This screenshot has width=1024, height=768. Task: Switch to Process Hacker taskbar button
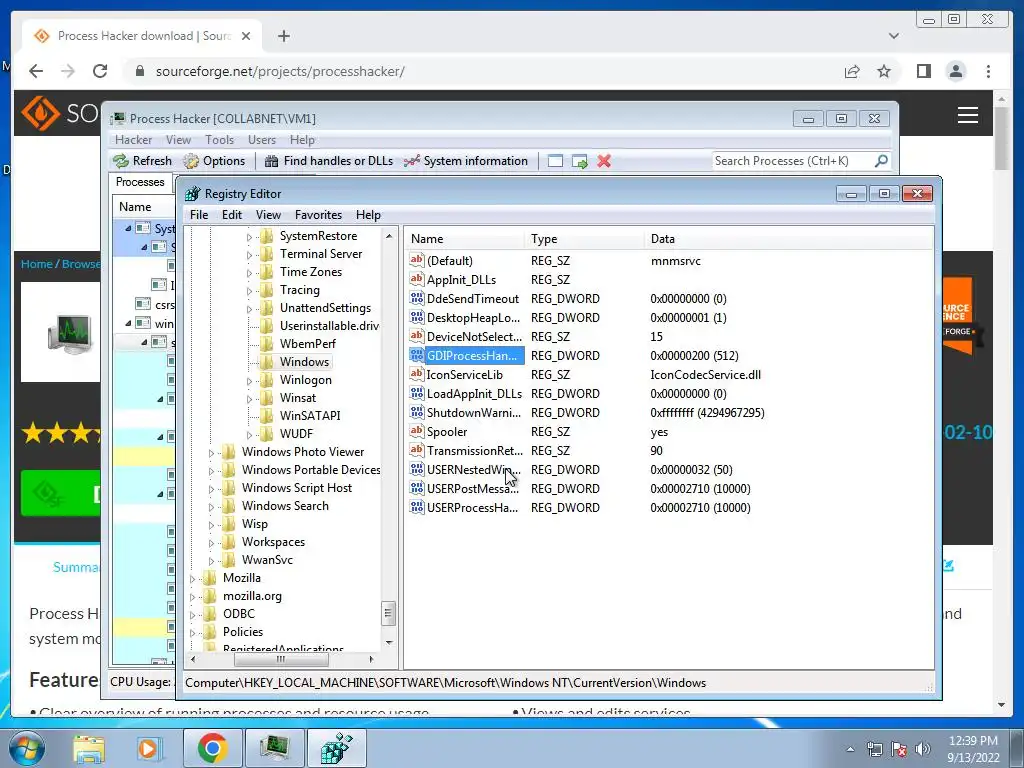tap(274, 748)
